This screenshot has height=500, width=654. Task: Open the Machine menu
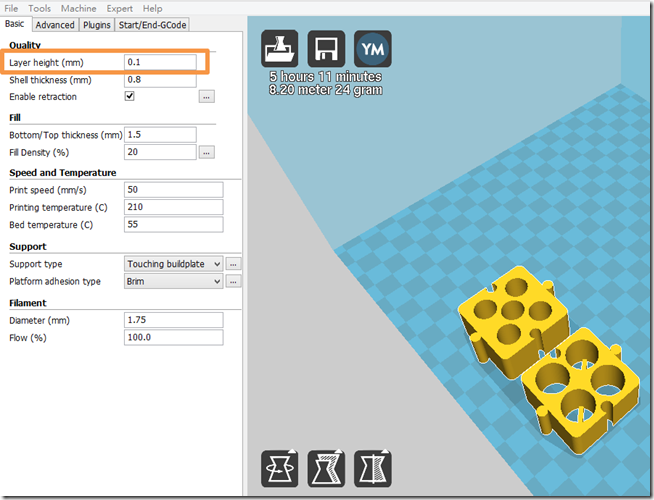click(78, 8)
